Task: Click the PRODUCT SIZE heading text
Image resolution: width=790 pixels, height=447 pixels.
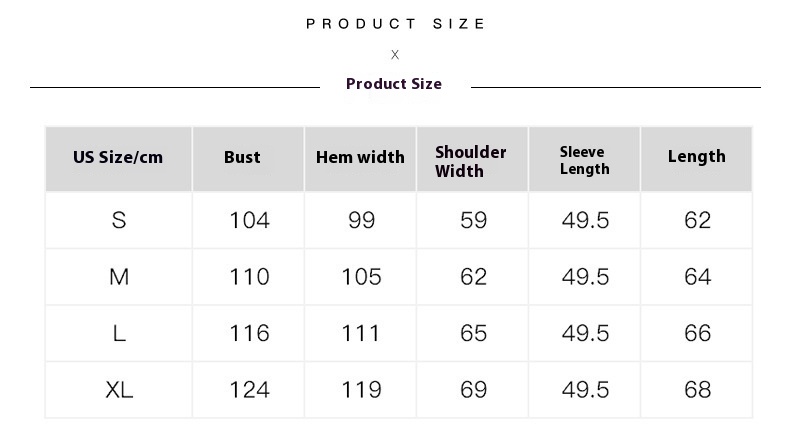Action: pos(396,24)
